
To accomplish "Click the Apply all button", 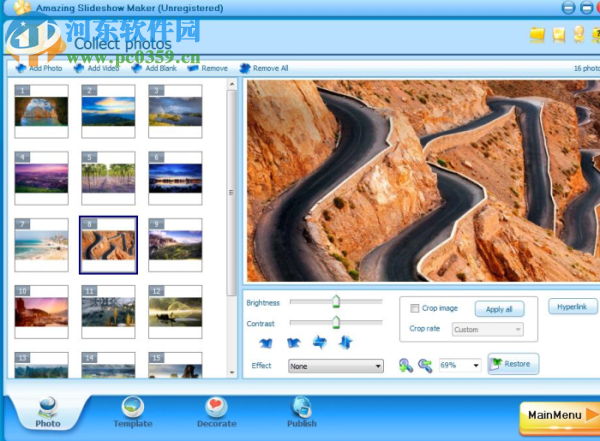I will click(499, 309).
